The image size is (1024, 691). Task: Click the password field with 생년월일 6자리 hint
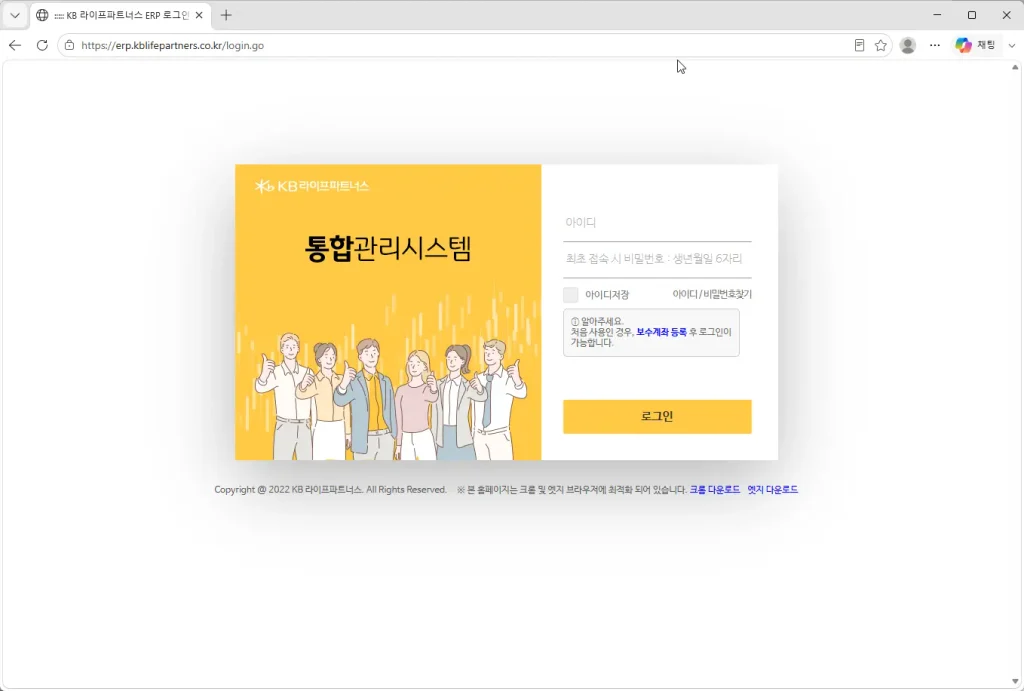(657, 259)
